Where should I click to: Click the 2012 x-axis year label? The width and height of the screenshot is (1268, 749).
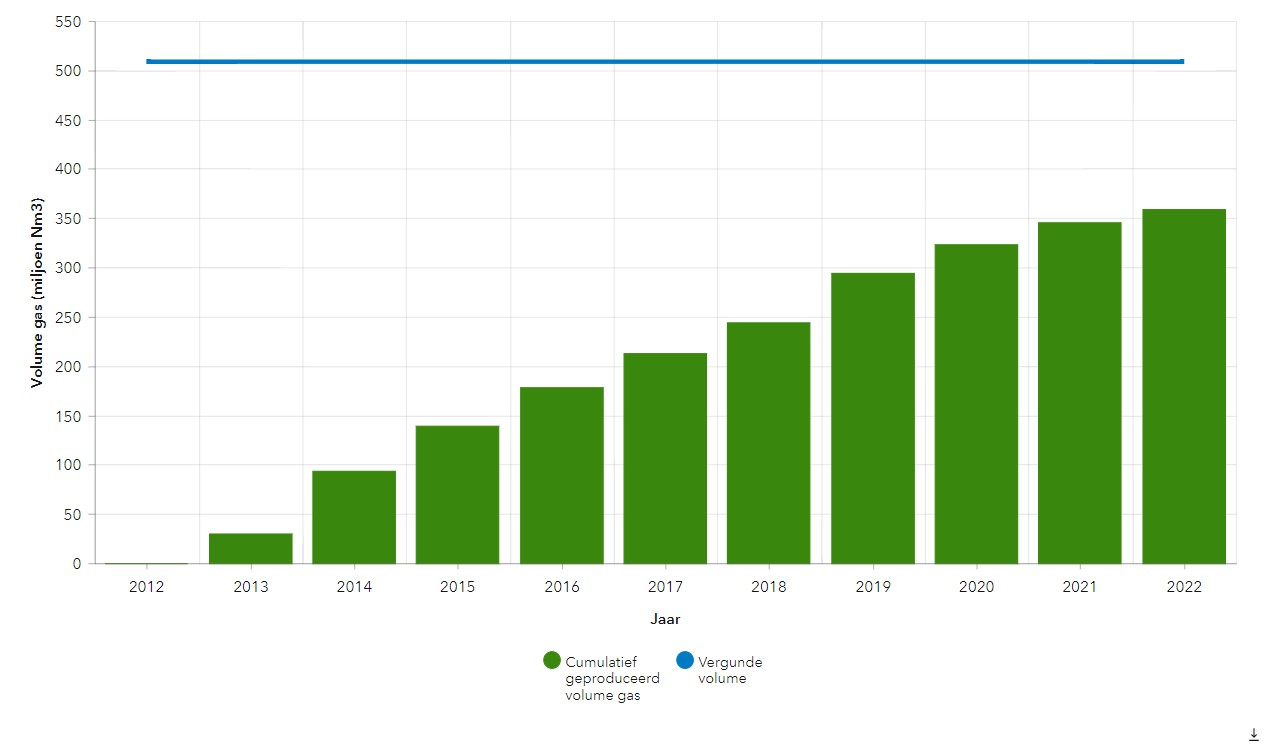coord(146,587)
